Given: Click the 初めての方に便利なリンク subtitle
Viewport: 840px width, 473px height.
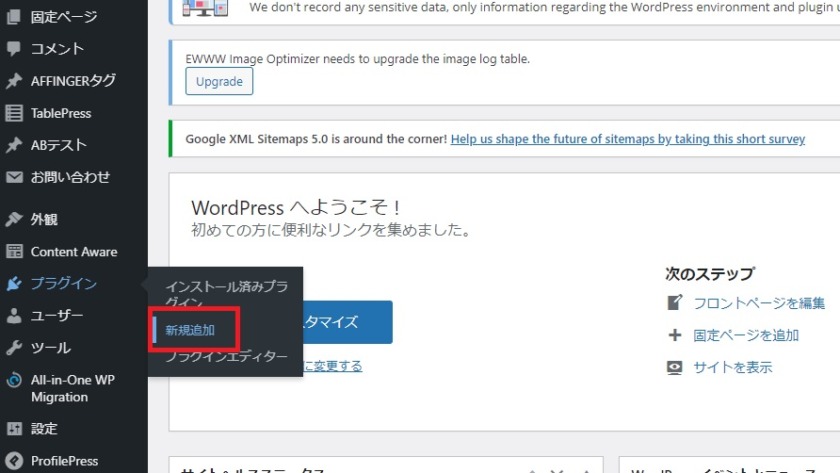Looking at the screenshot, I should click(331, 230).
